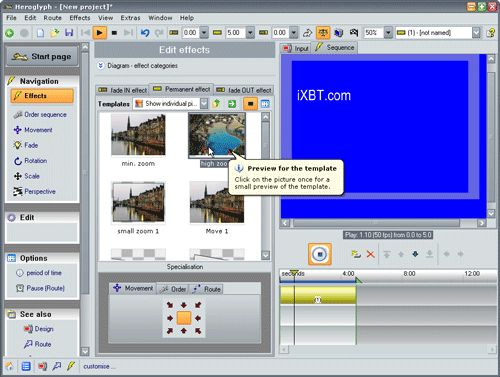Click the preview horizontal scrollbar

click(383, 223)
